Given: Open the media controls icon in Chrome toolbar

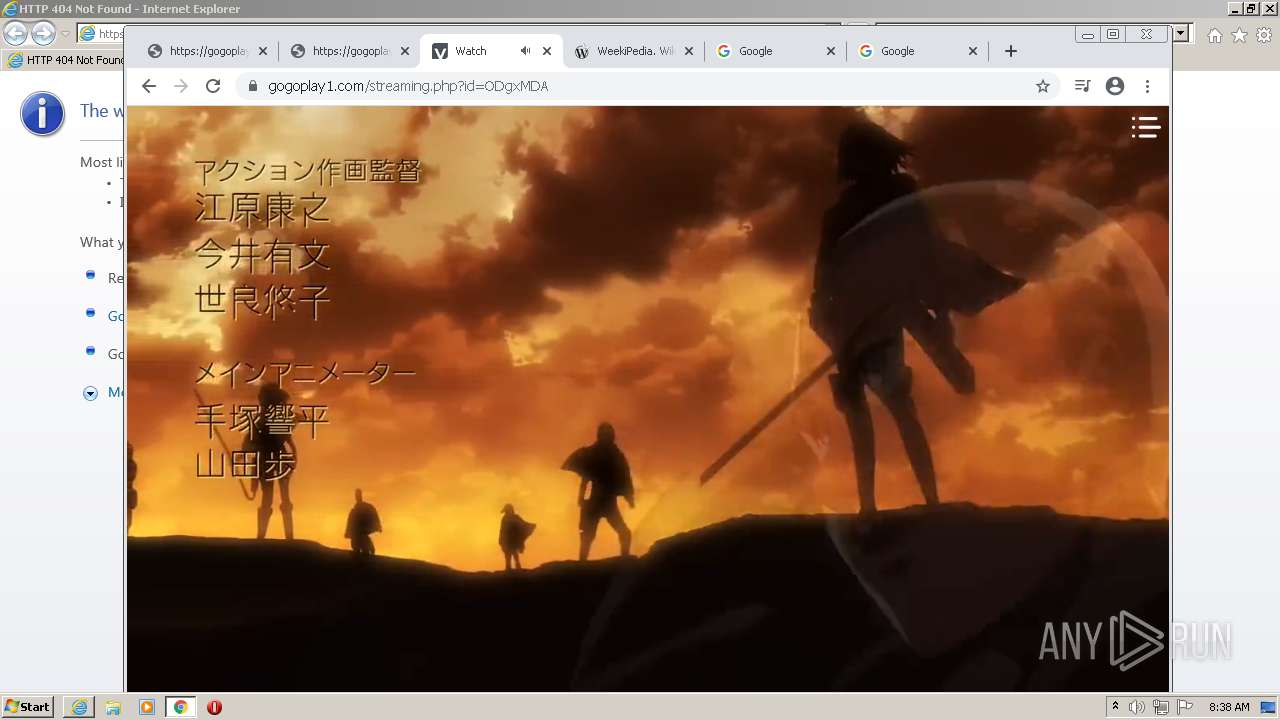Looking at the screenshot, I should 1082,86.
